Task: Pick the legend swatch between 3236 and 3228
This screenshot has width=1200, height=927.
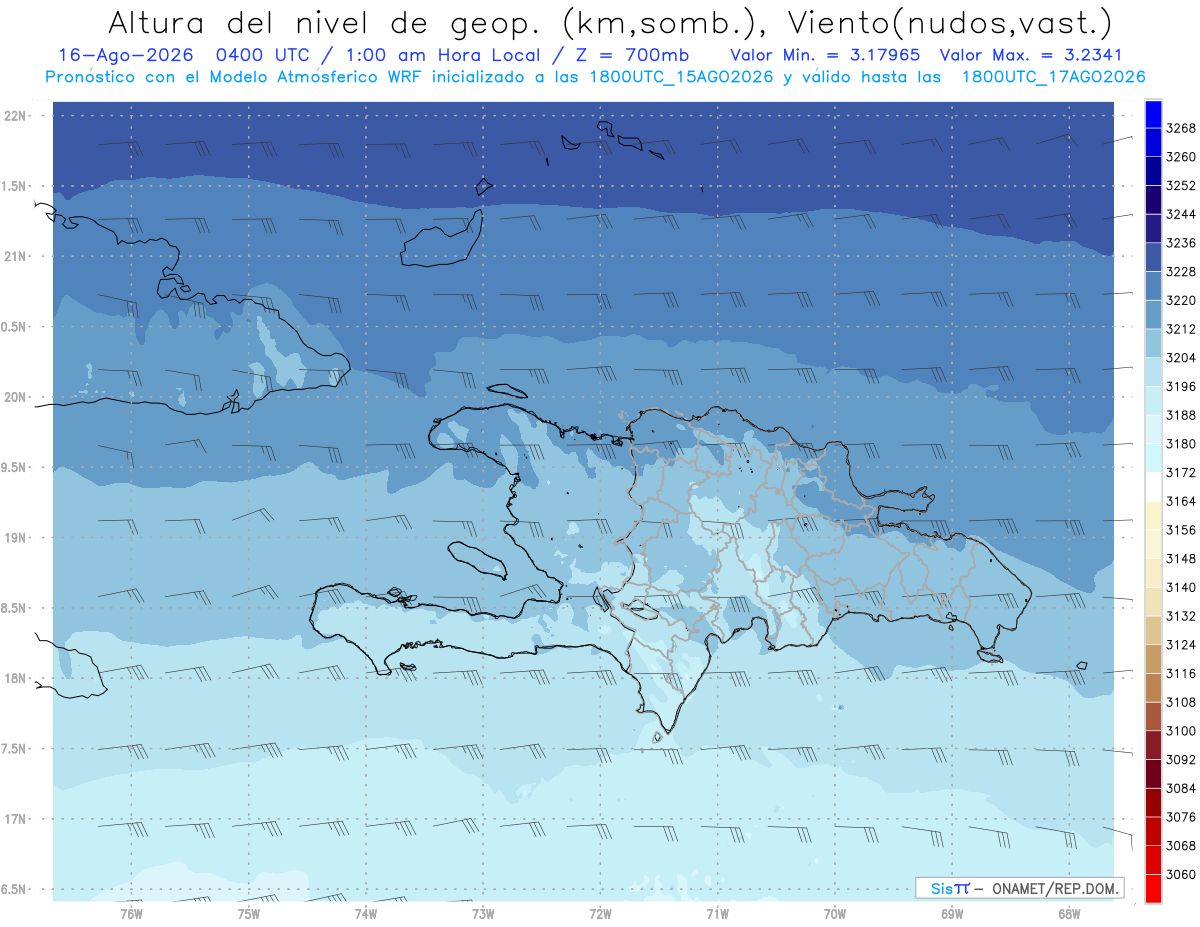Action: [x=1153, y=258]
